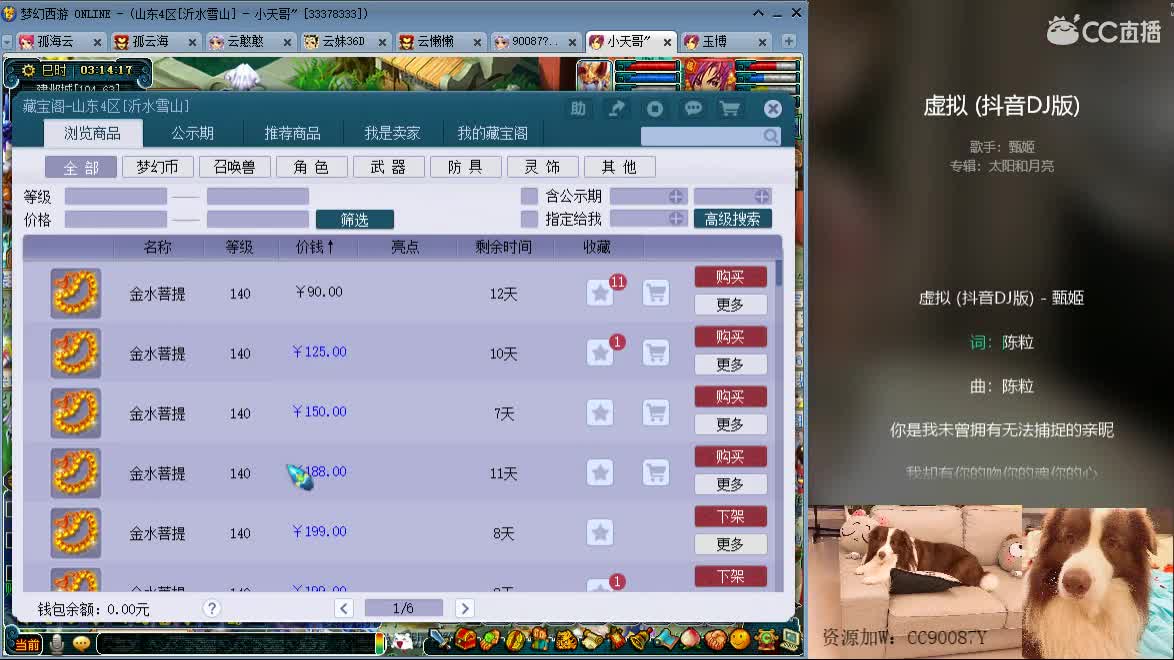Open the red treasure chest icon in toolbar
Image resolution: width=1174 pixels, height=660 pixels.
click(465, 640)
